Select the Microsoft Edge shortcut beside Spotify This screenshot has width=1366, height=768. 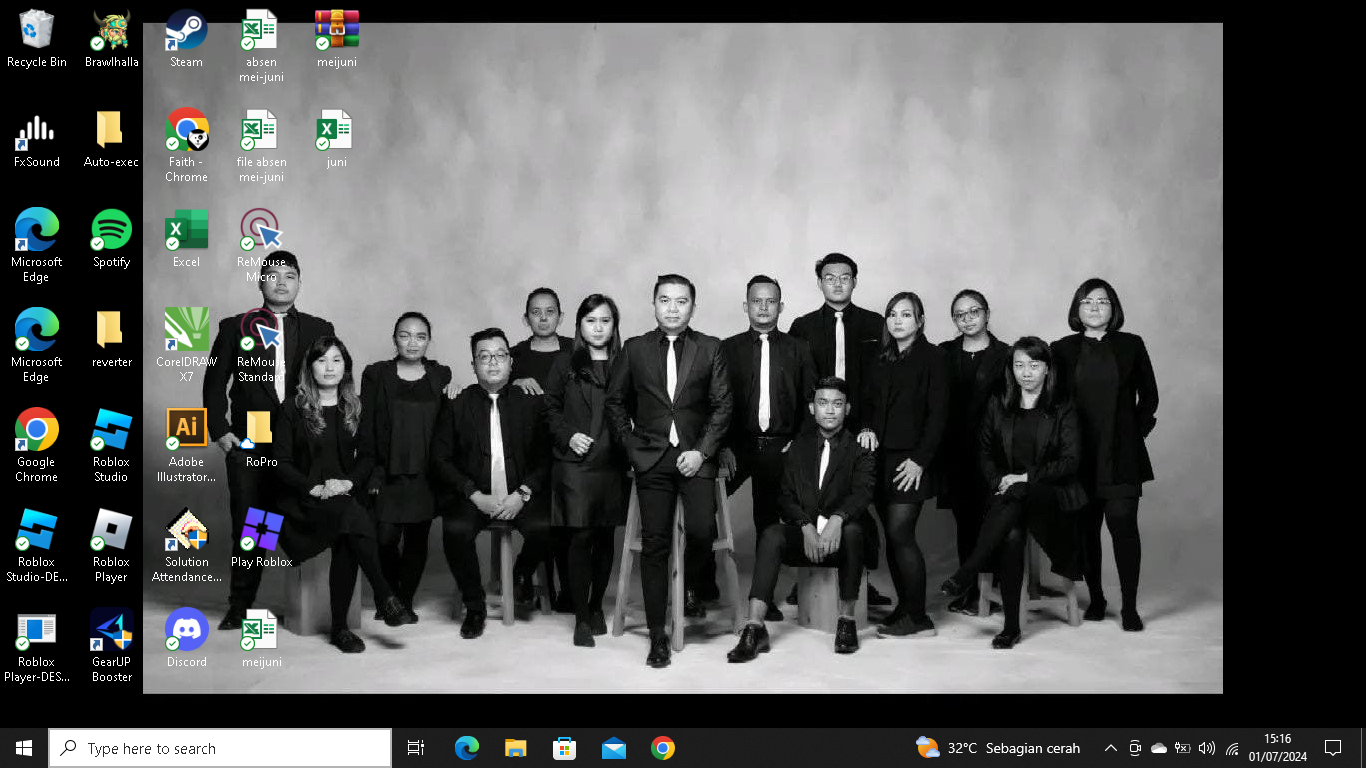click(36, 246)
